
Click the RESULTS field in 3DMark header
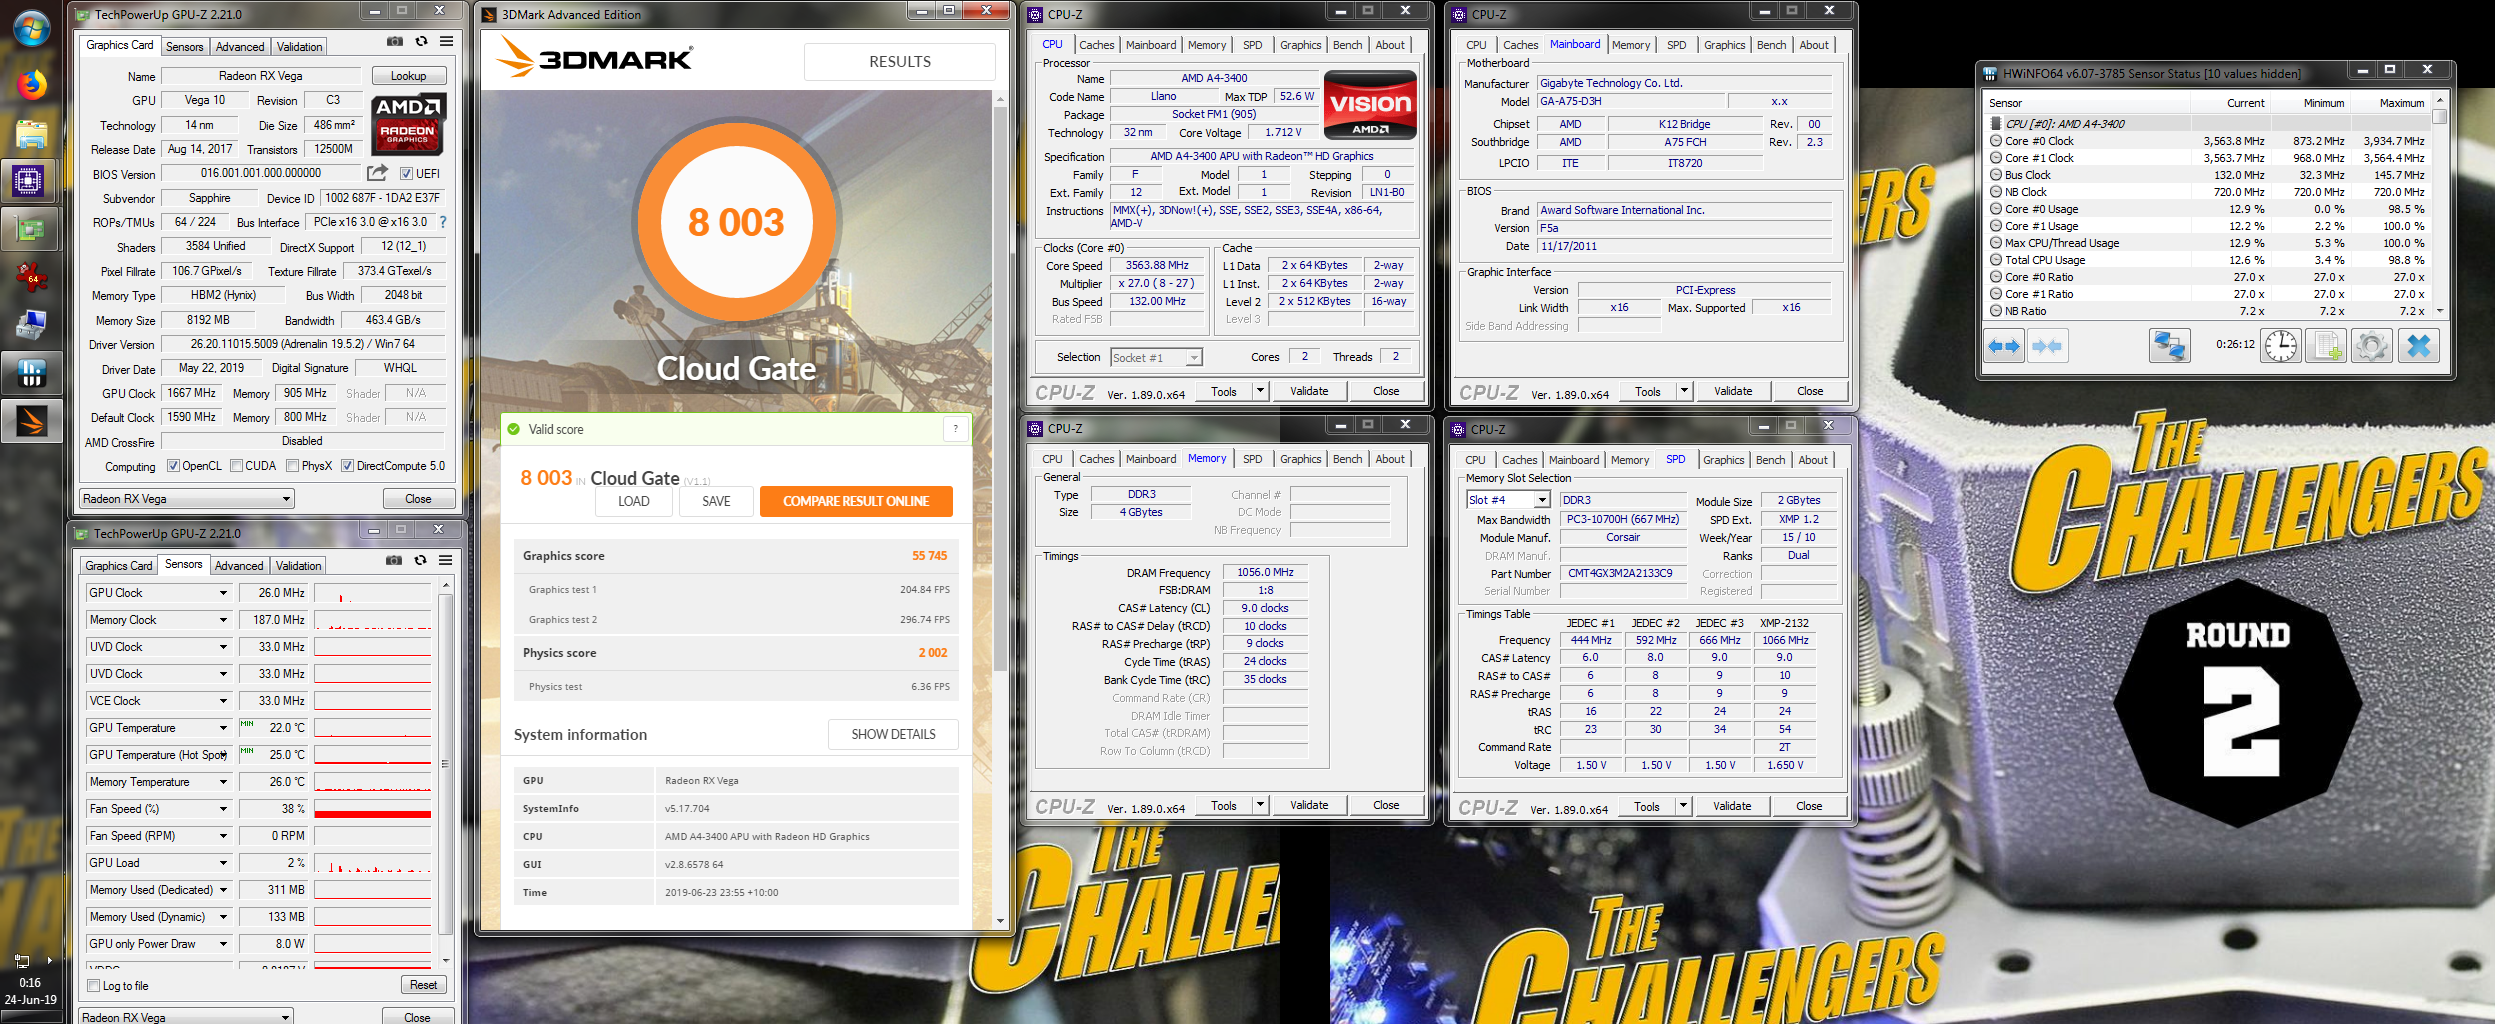click(x=899, y=62)
